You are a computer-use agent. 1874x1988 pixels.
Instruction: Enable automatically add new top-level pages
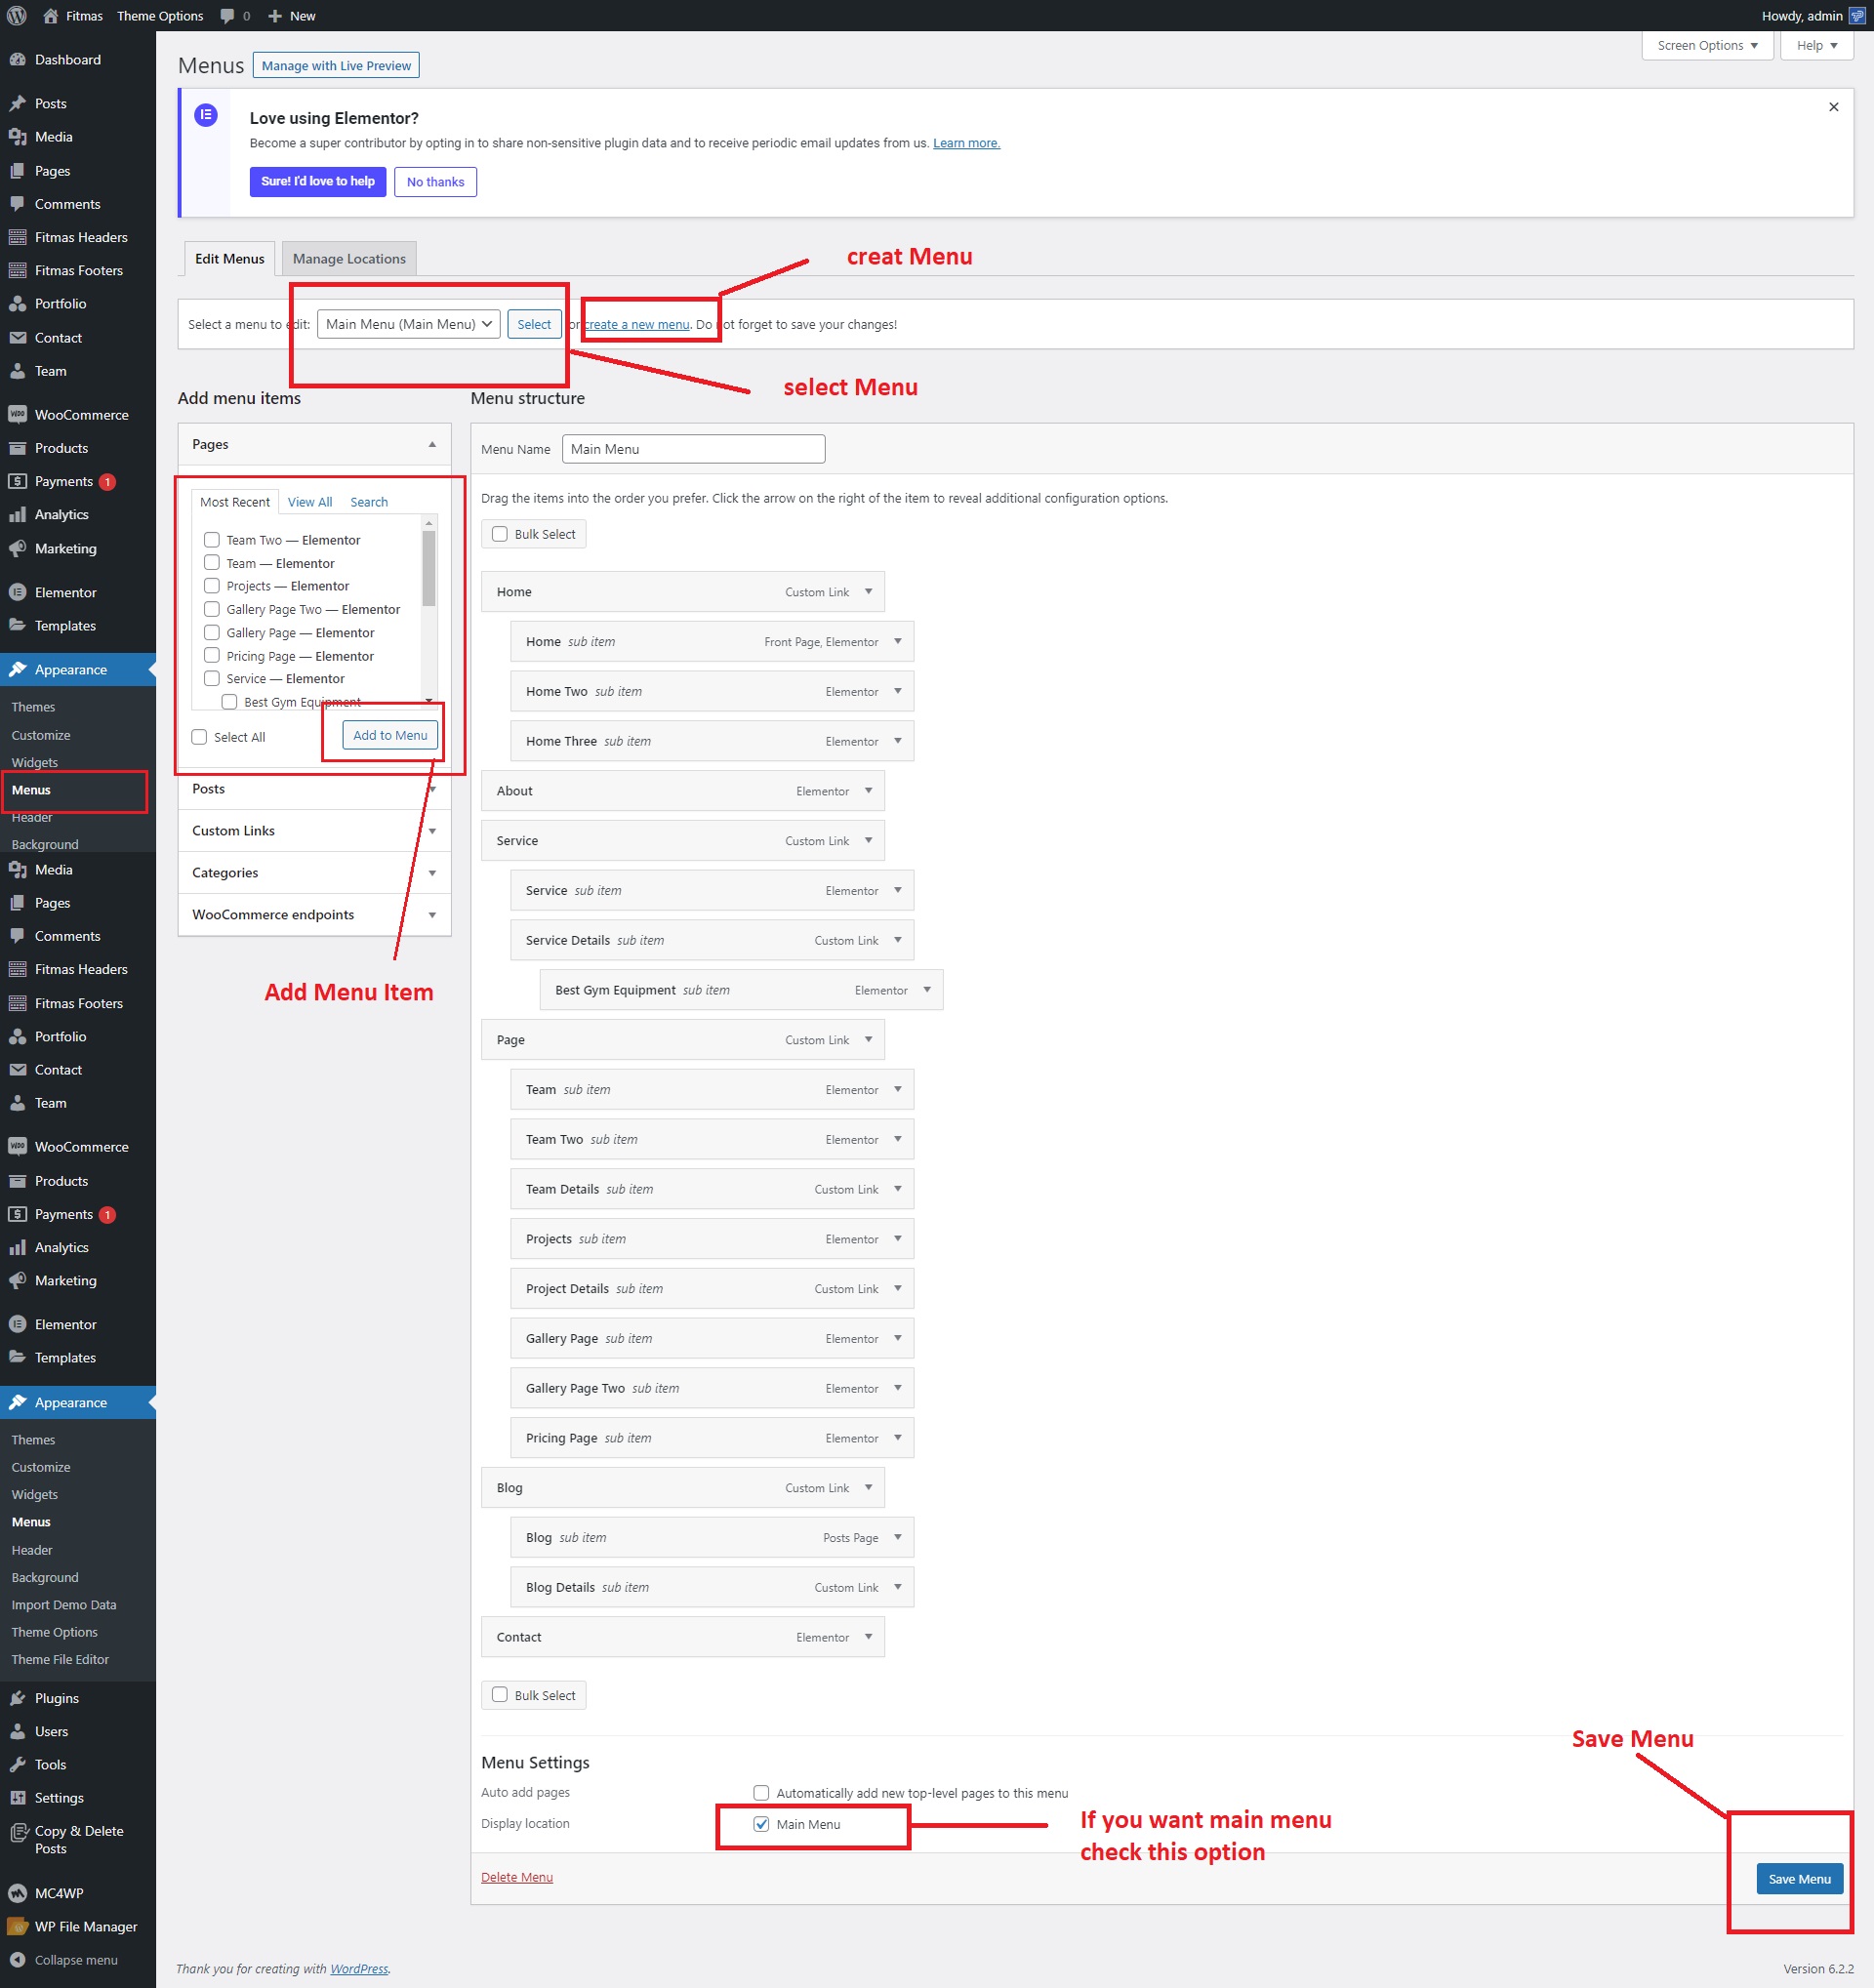(761, 1793)
